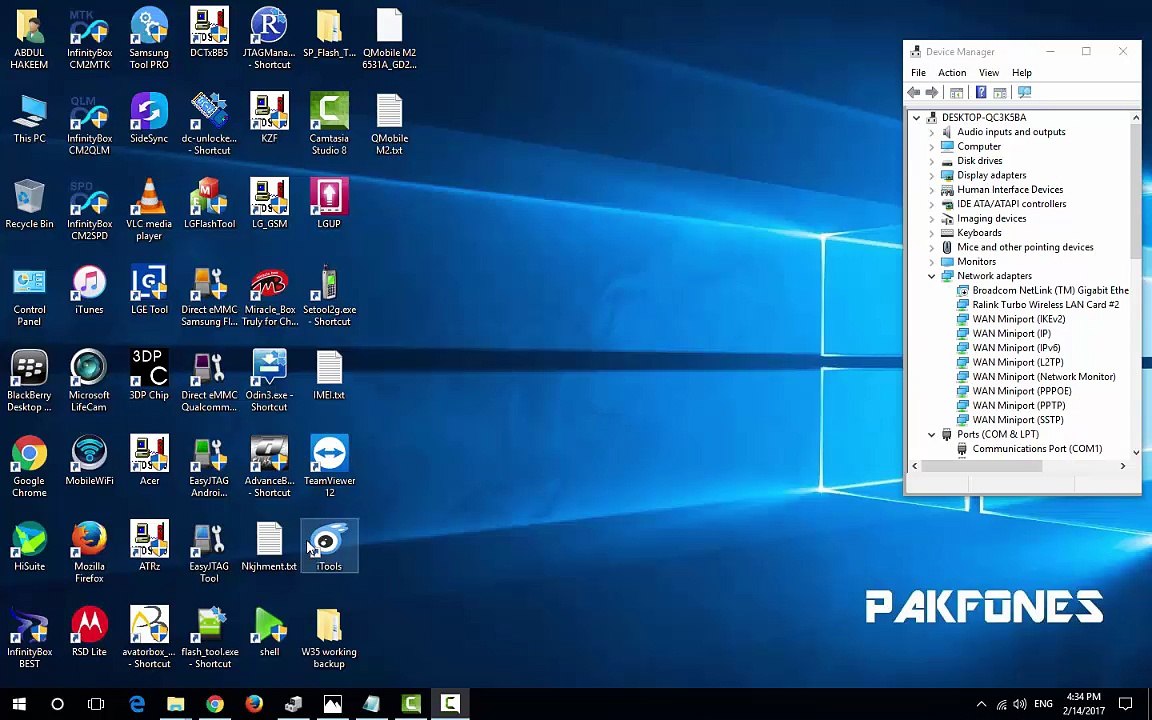
Task: Click the Device Manager horizontal scrollbar thumb
Action: [982, 466]
